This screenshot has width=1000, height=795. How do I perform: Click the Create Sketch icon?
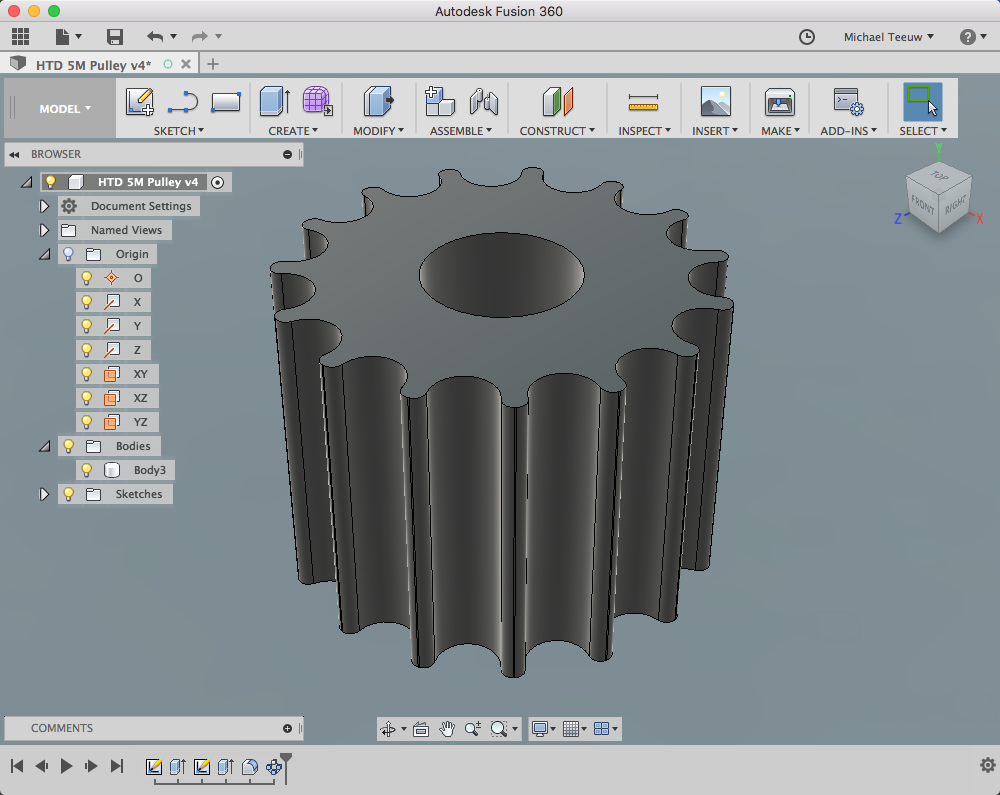(140, 102)
